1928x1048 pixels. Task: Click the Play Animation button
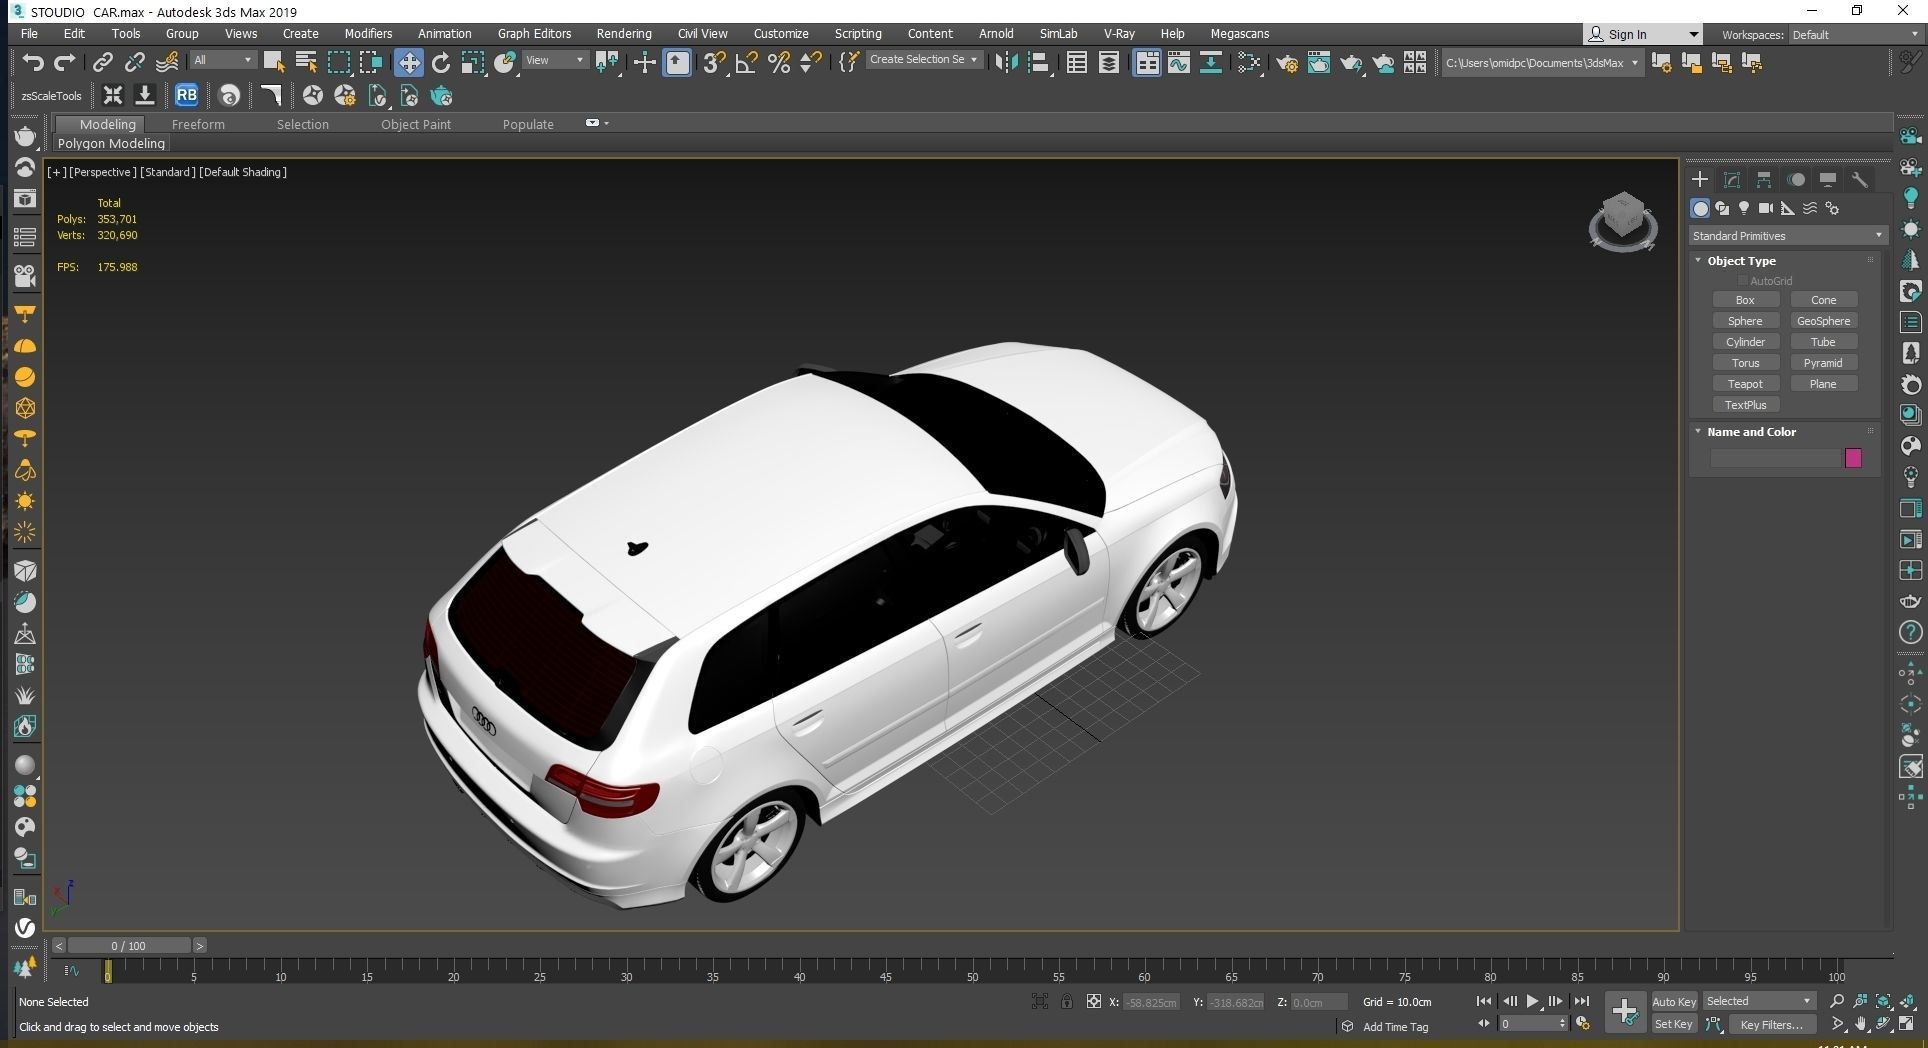point(1532,1001)
